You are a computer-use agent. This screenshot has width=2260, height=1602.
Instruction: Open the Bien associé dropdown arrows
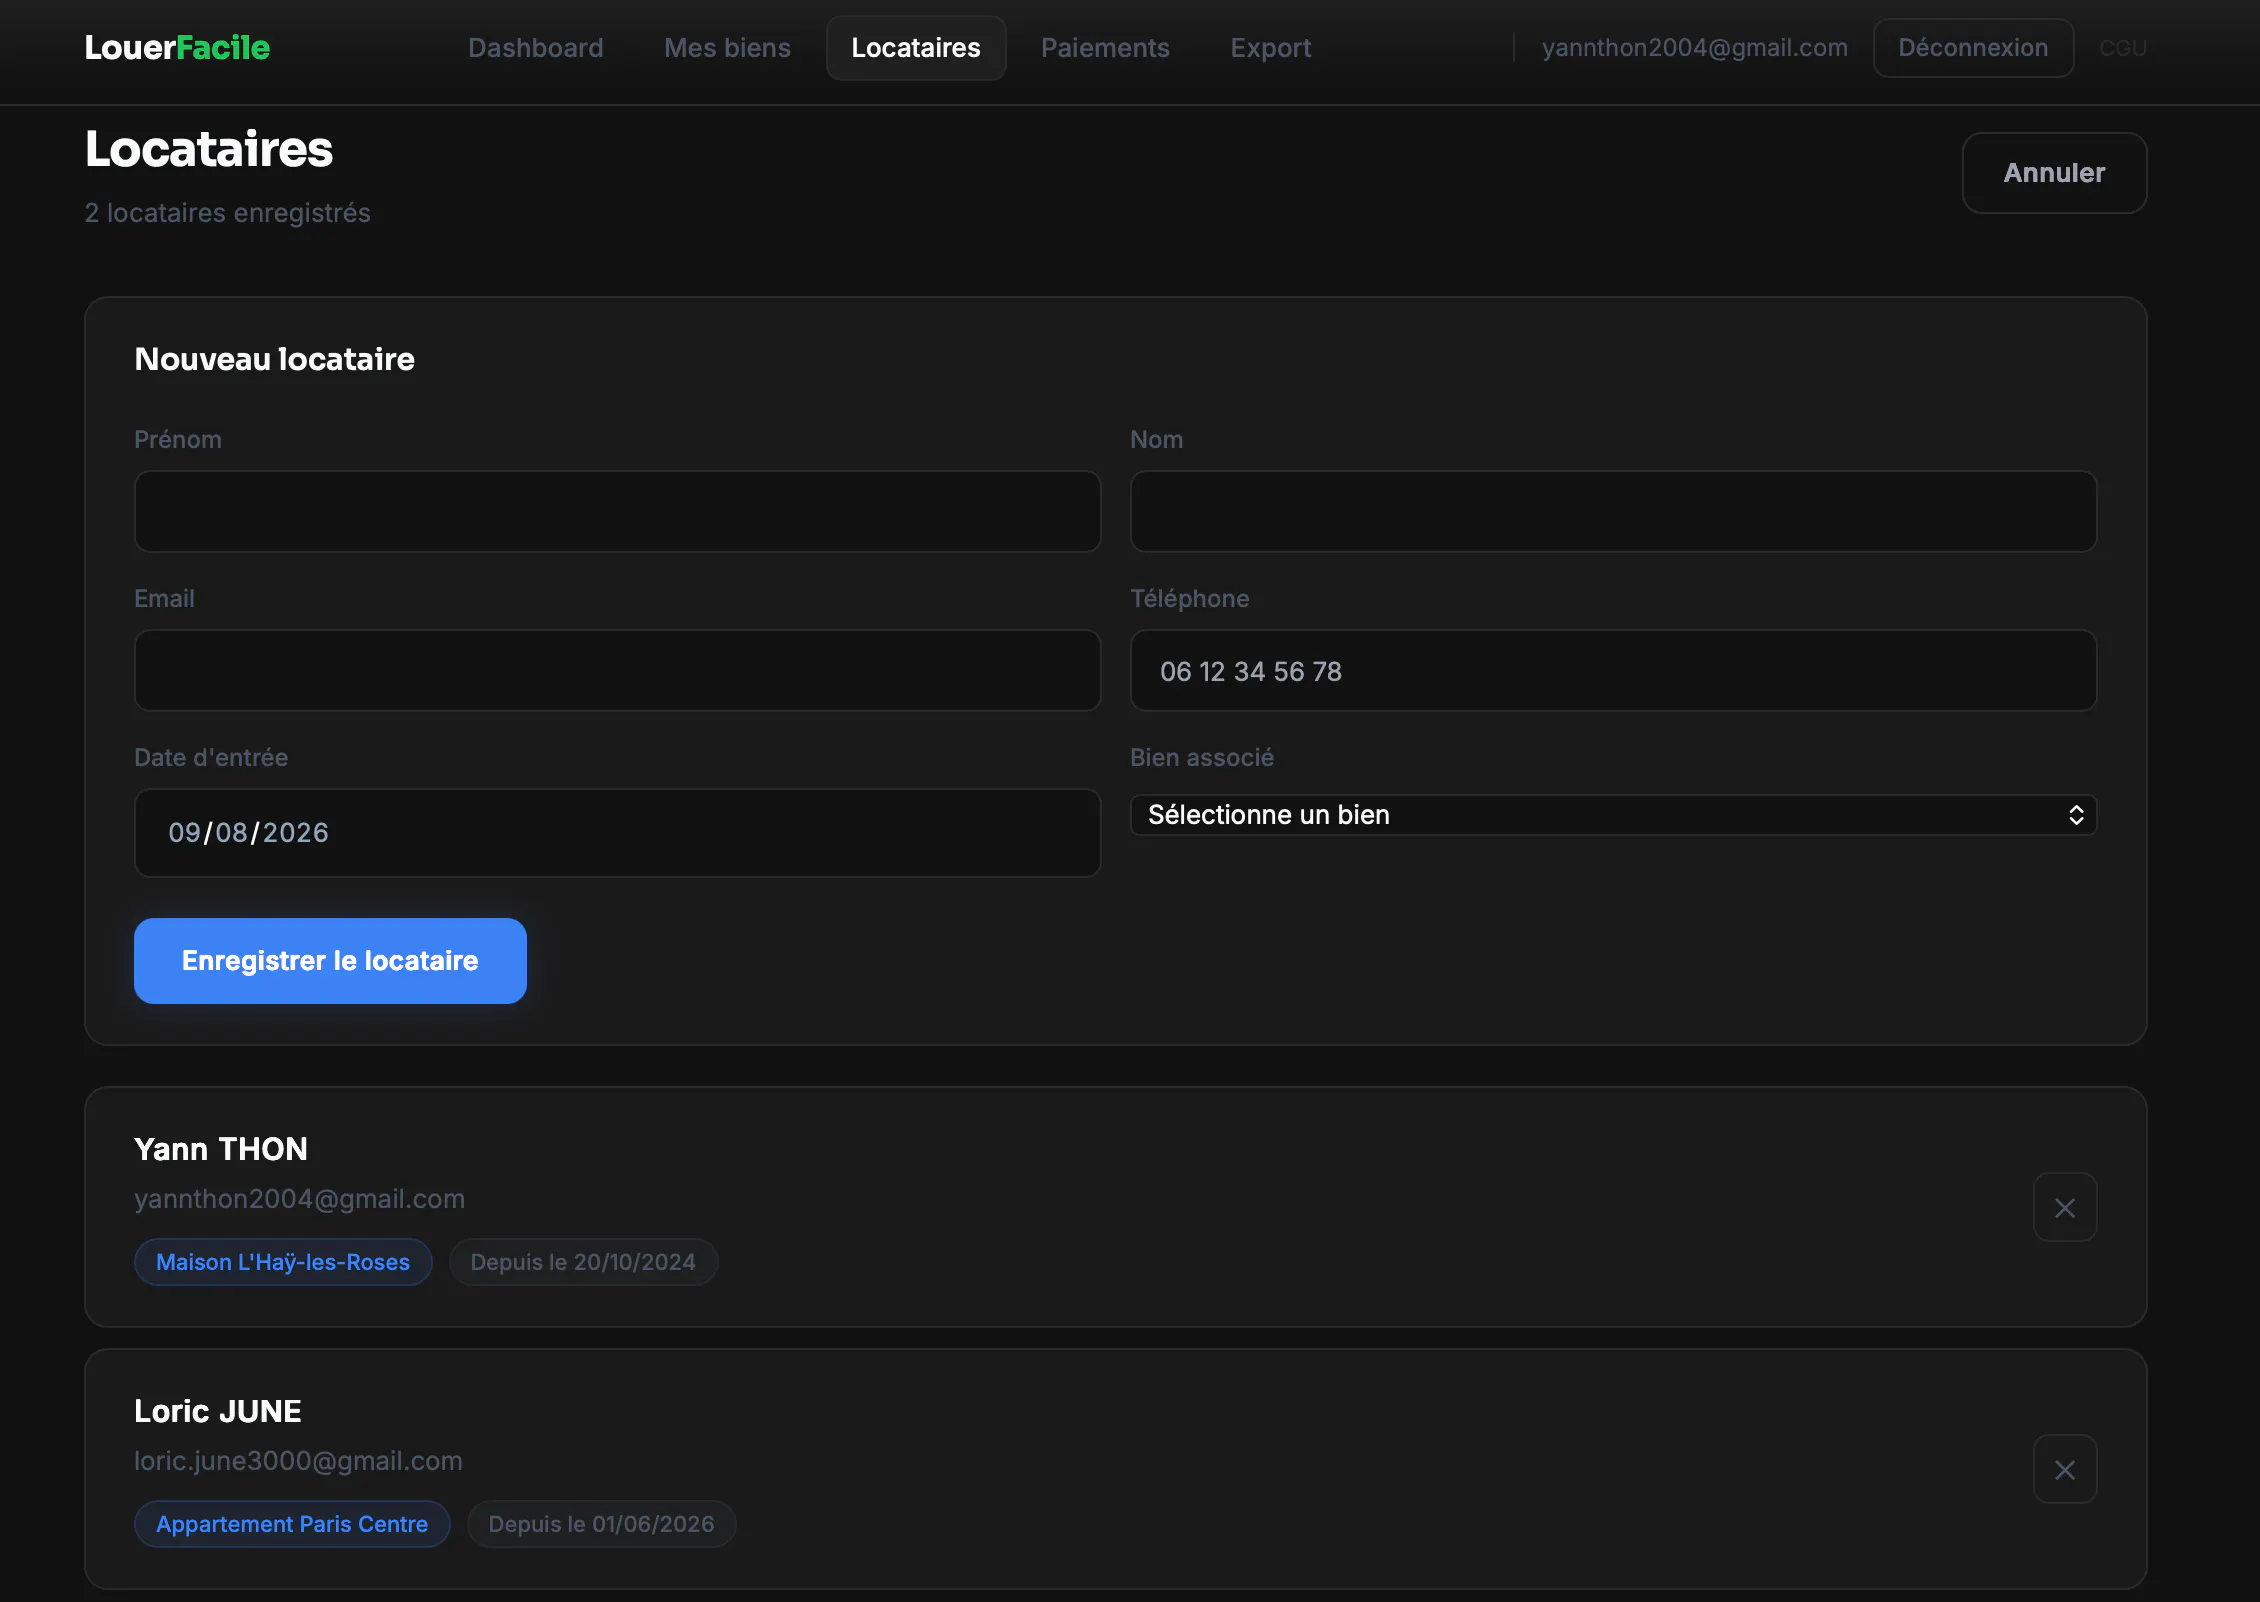coord(2076,815)
